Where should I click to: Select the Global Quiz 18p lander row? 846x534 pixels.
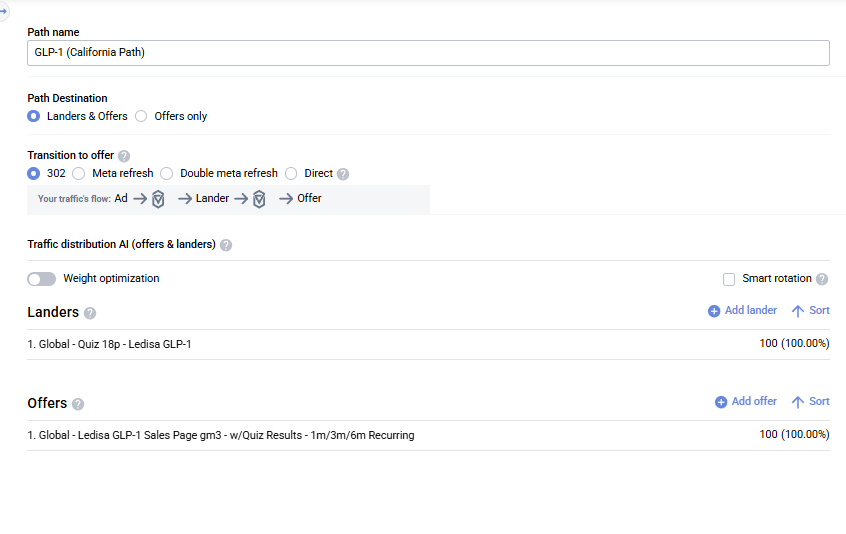click(x=110, y=344)
